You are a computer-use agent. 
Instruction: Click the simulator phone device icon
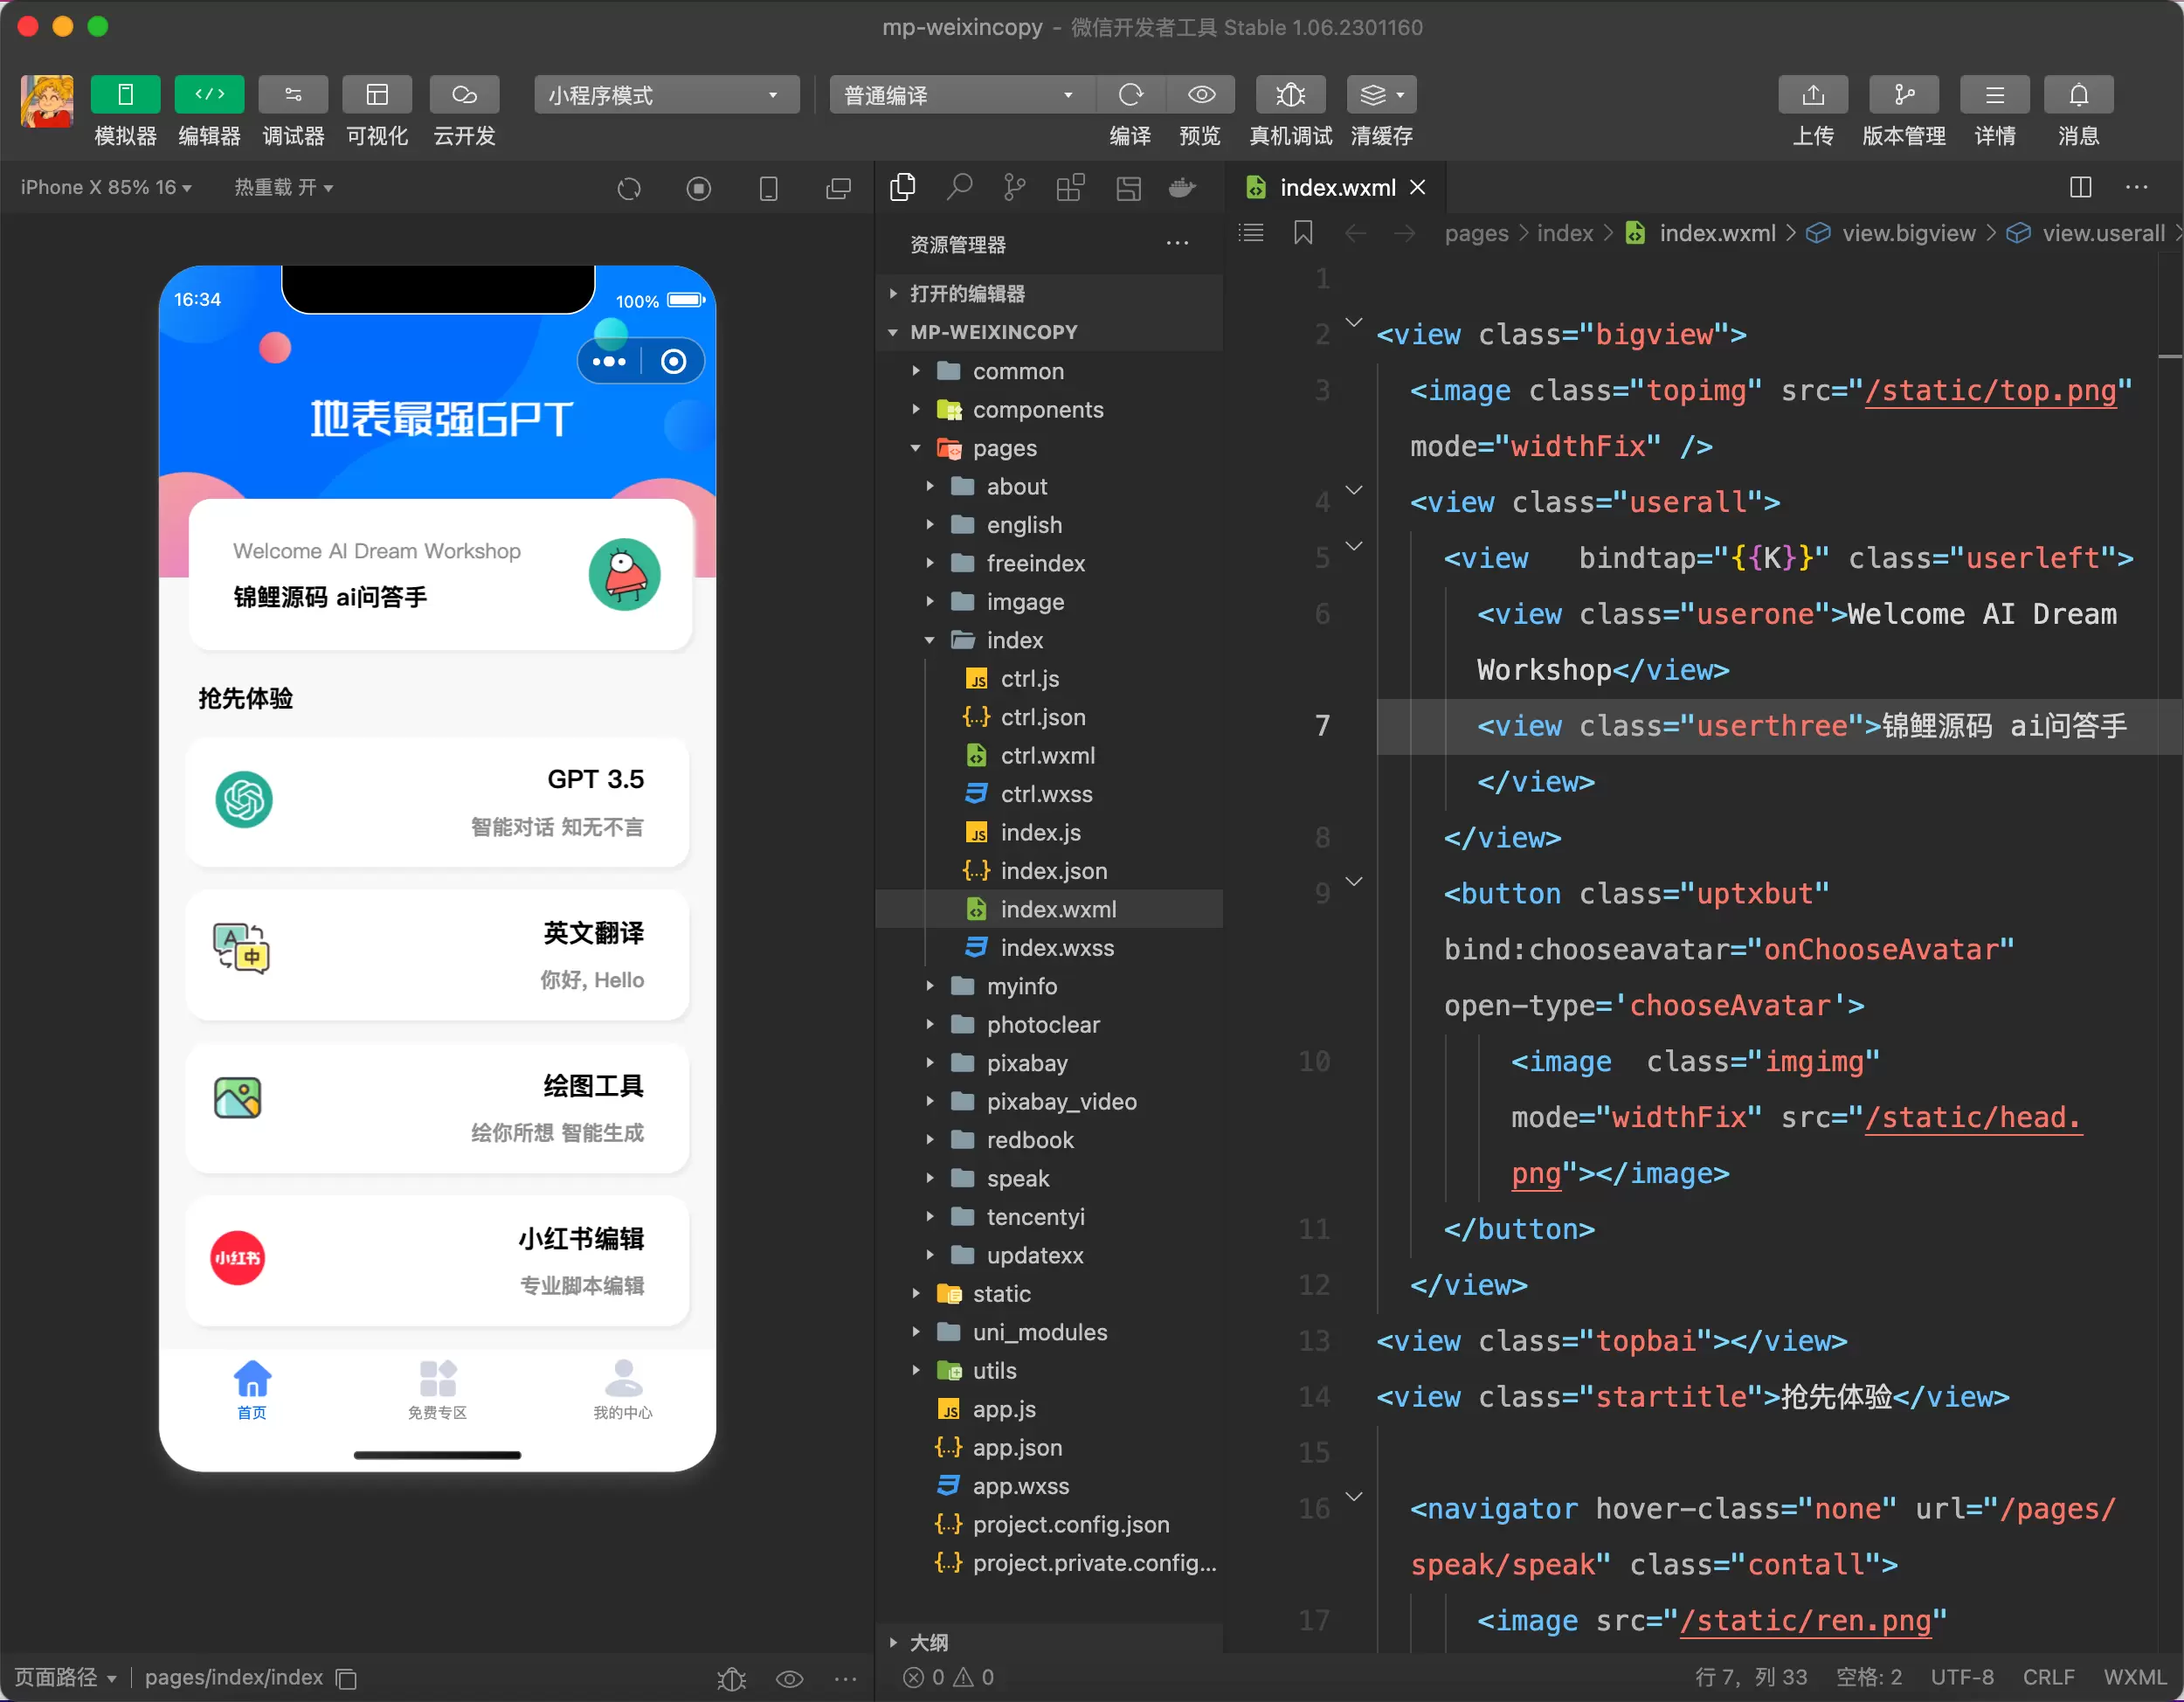point(769,188)
